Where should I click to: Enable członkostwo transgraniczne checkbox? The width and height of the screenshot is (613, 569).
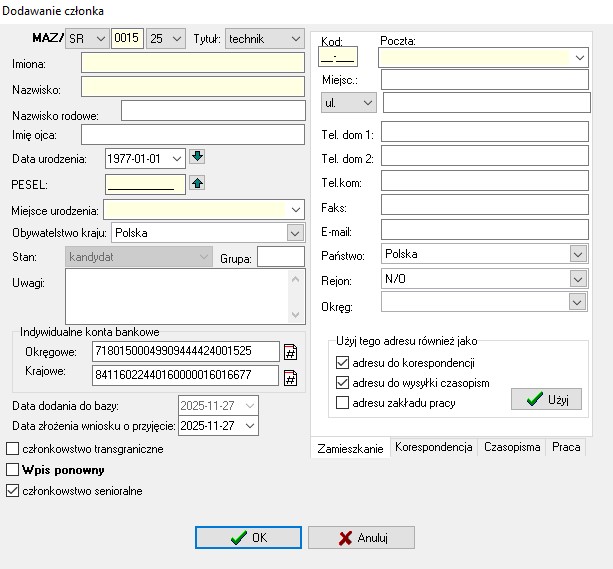(x=13, y=449)
